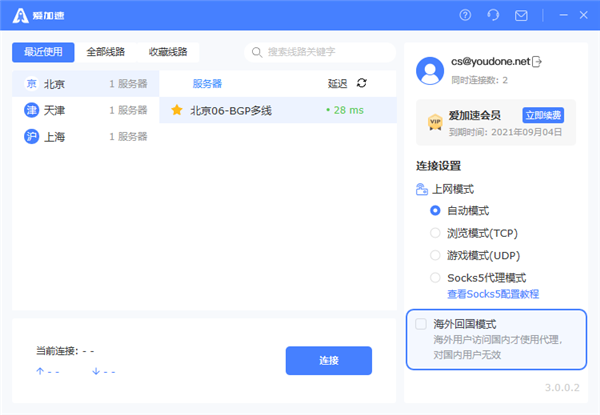Select 游戏模式(UDP) radio button
Image resolution: width=600 pixels, height=415 pixels.
point(435,256)
